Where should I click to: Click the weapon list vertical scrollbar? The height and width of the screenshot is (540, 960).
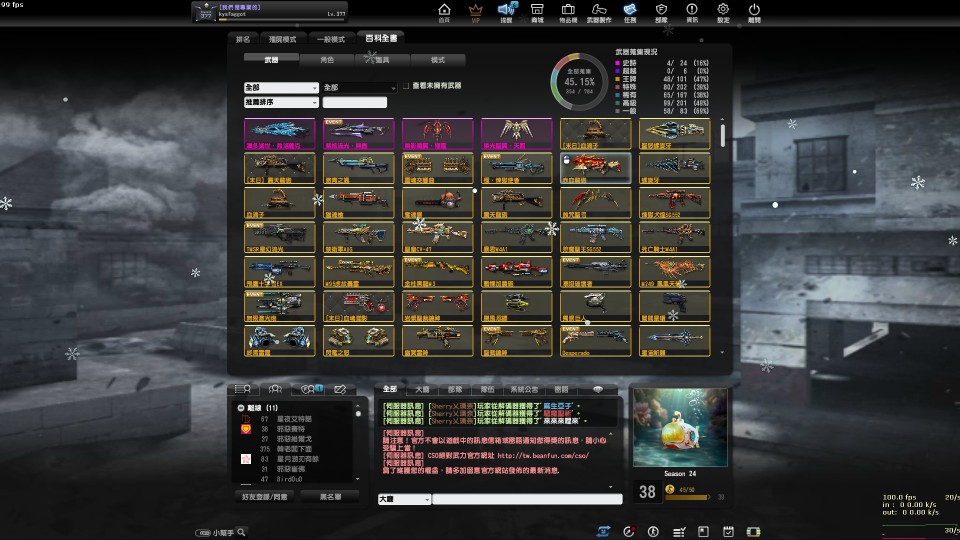point(723,135)
